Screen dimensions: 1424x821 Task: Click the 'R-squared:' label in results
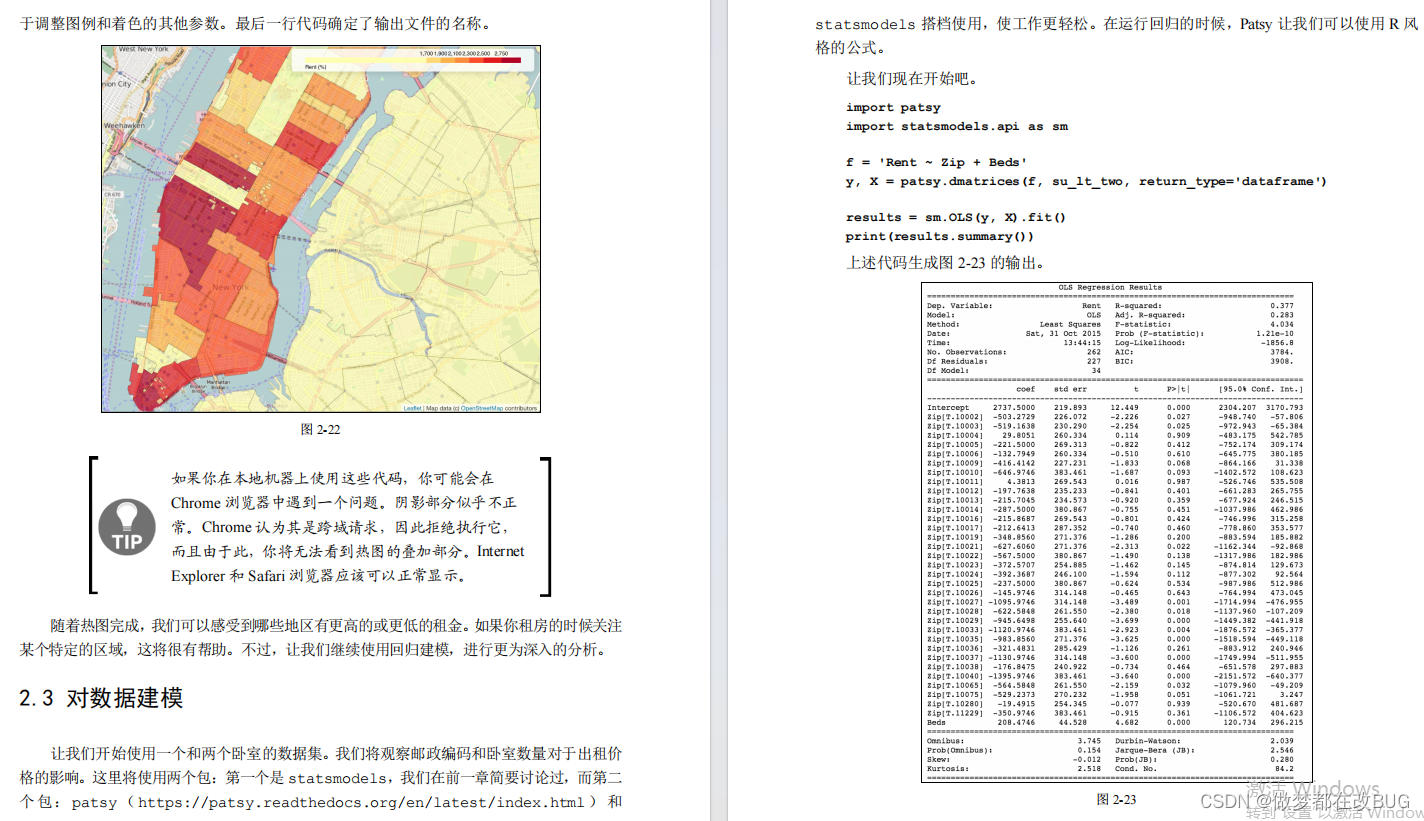tap(1138, 306)
